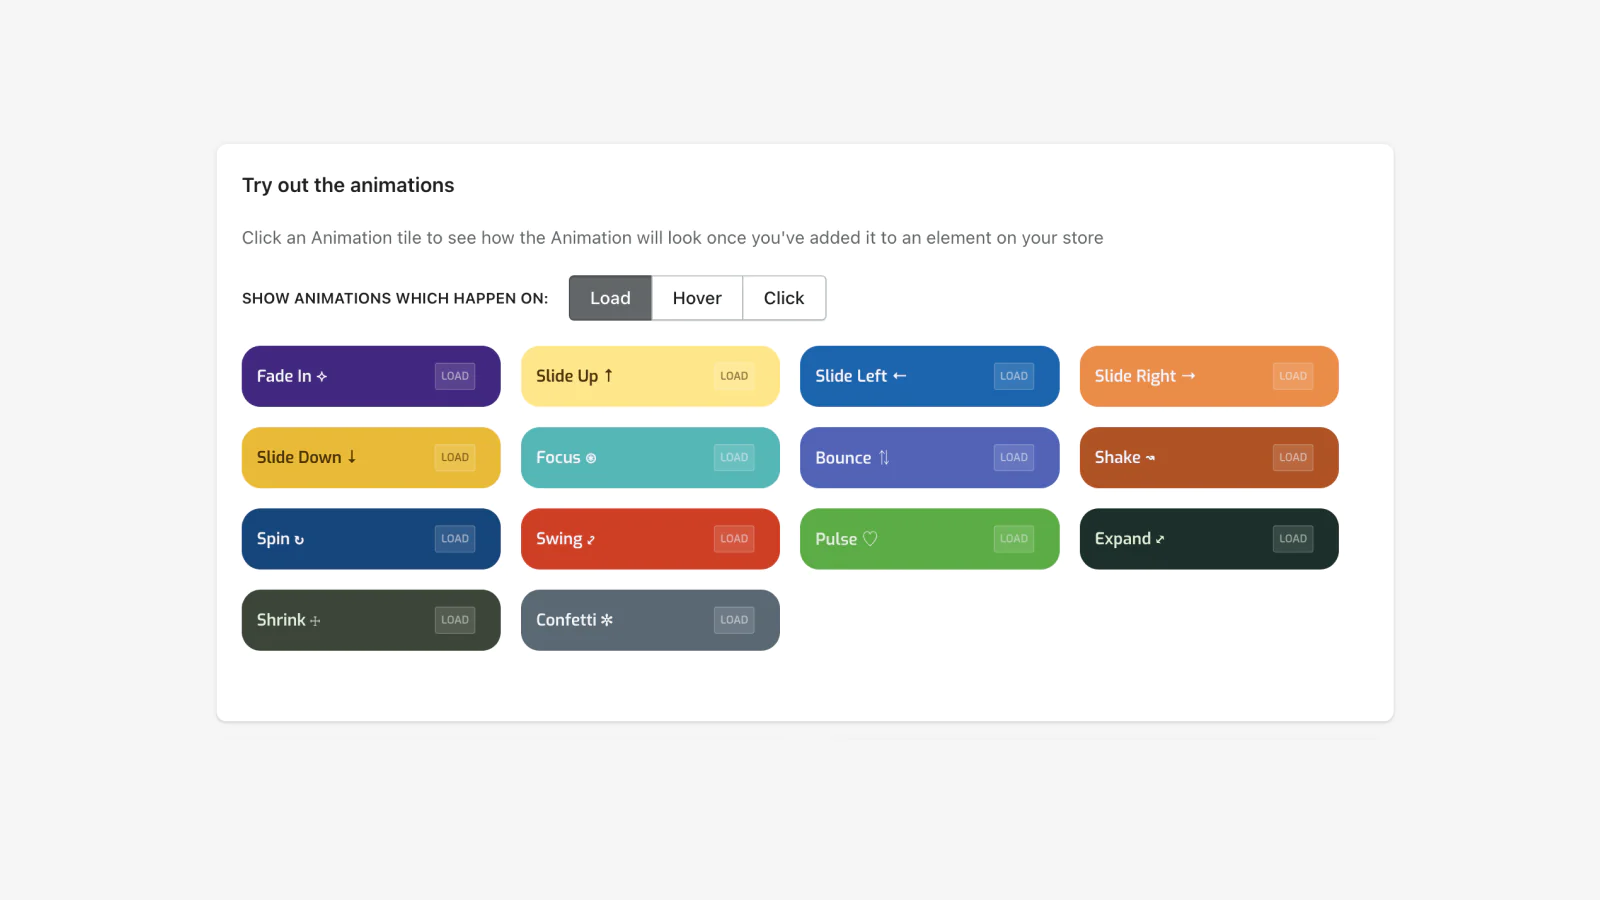Click the left arrow icon on Slide Left
1600x900 pixels.
click(x=899, y=376)
